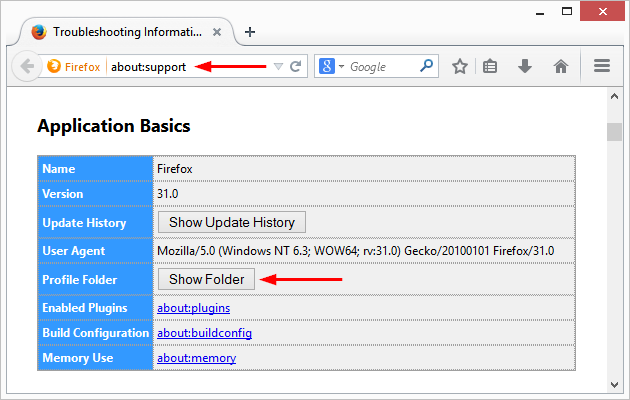Click the Name value Firefox
The image size is (630, 400).
click(175, 169)
